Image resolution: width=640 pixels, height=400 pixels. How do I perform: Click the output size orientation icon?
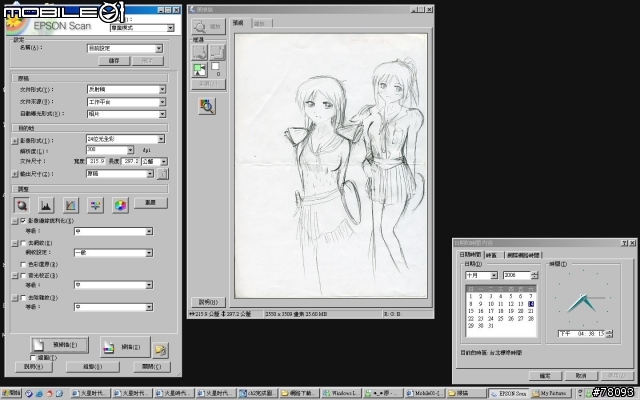(162, 174)
